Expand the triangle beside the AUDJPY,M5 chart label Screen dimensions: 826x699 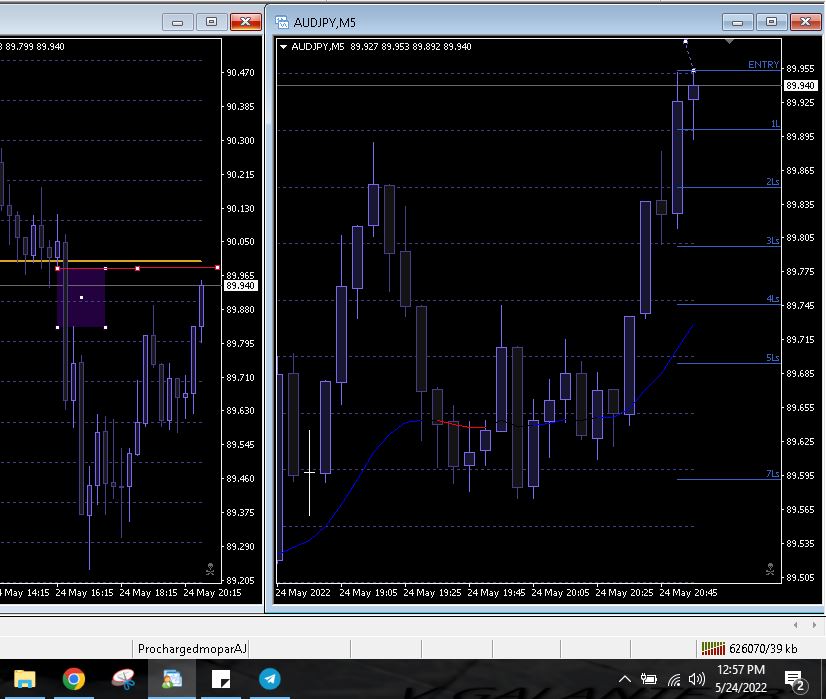tap(284, 46)
